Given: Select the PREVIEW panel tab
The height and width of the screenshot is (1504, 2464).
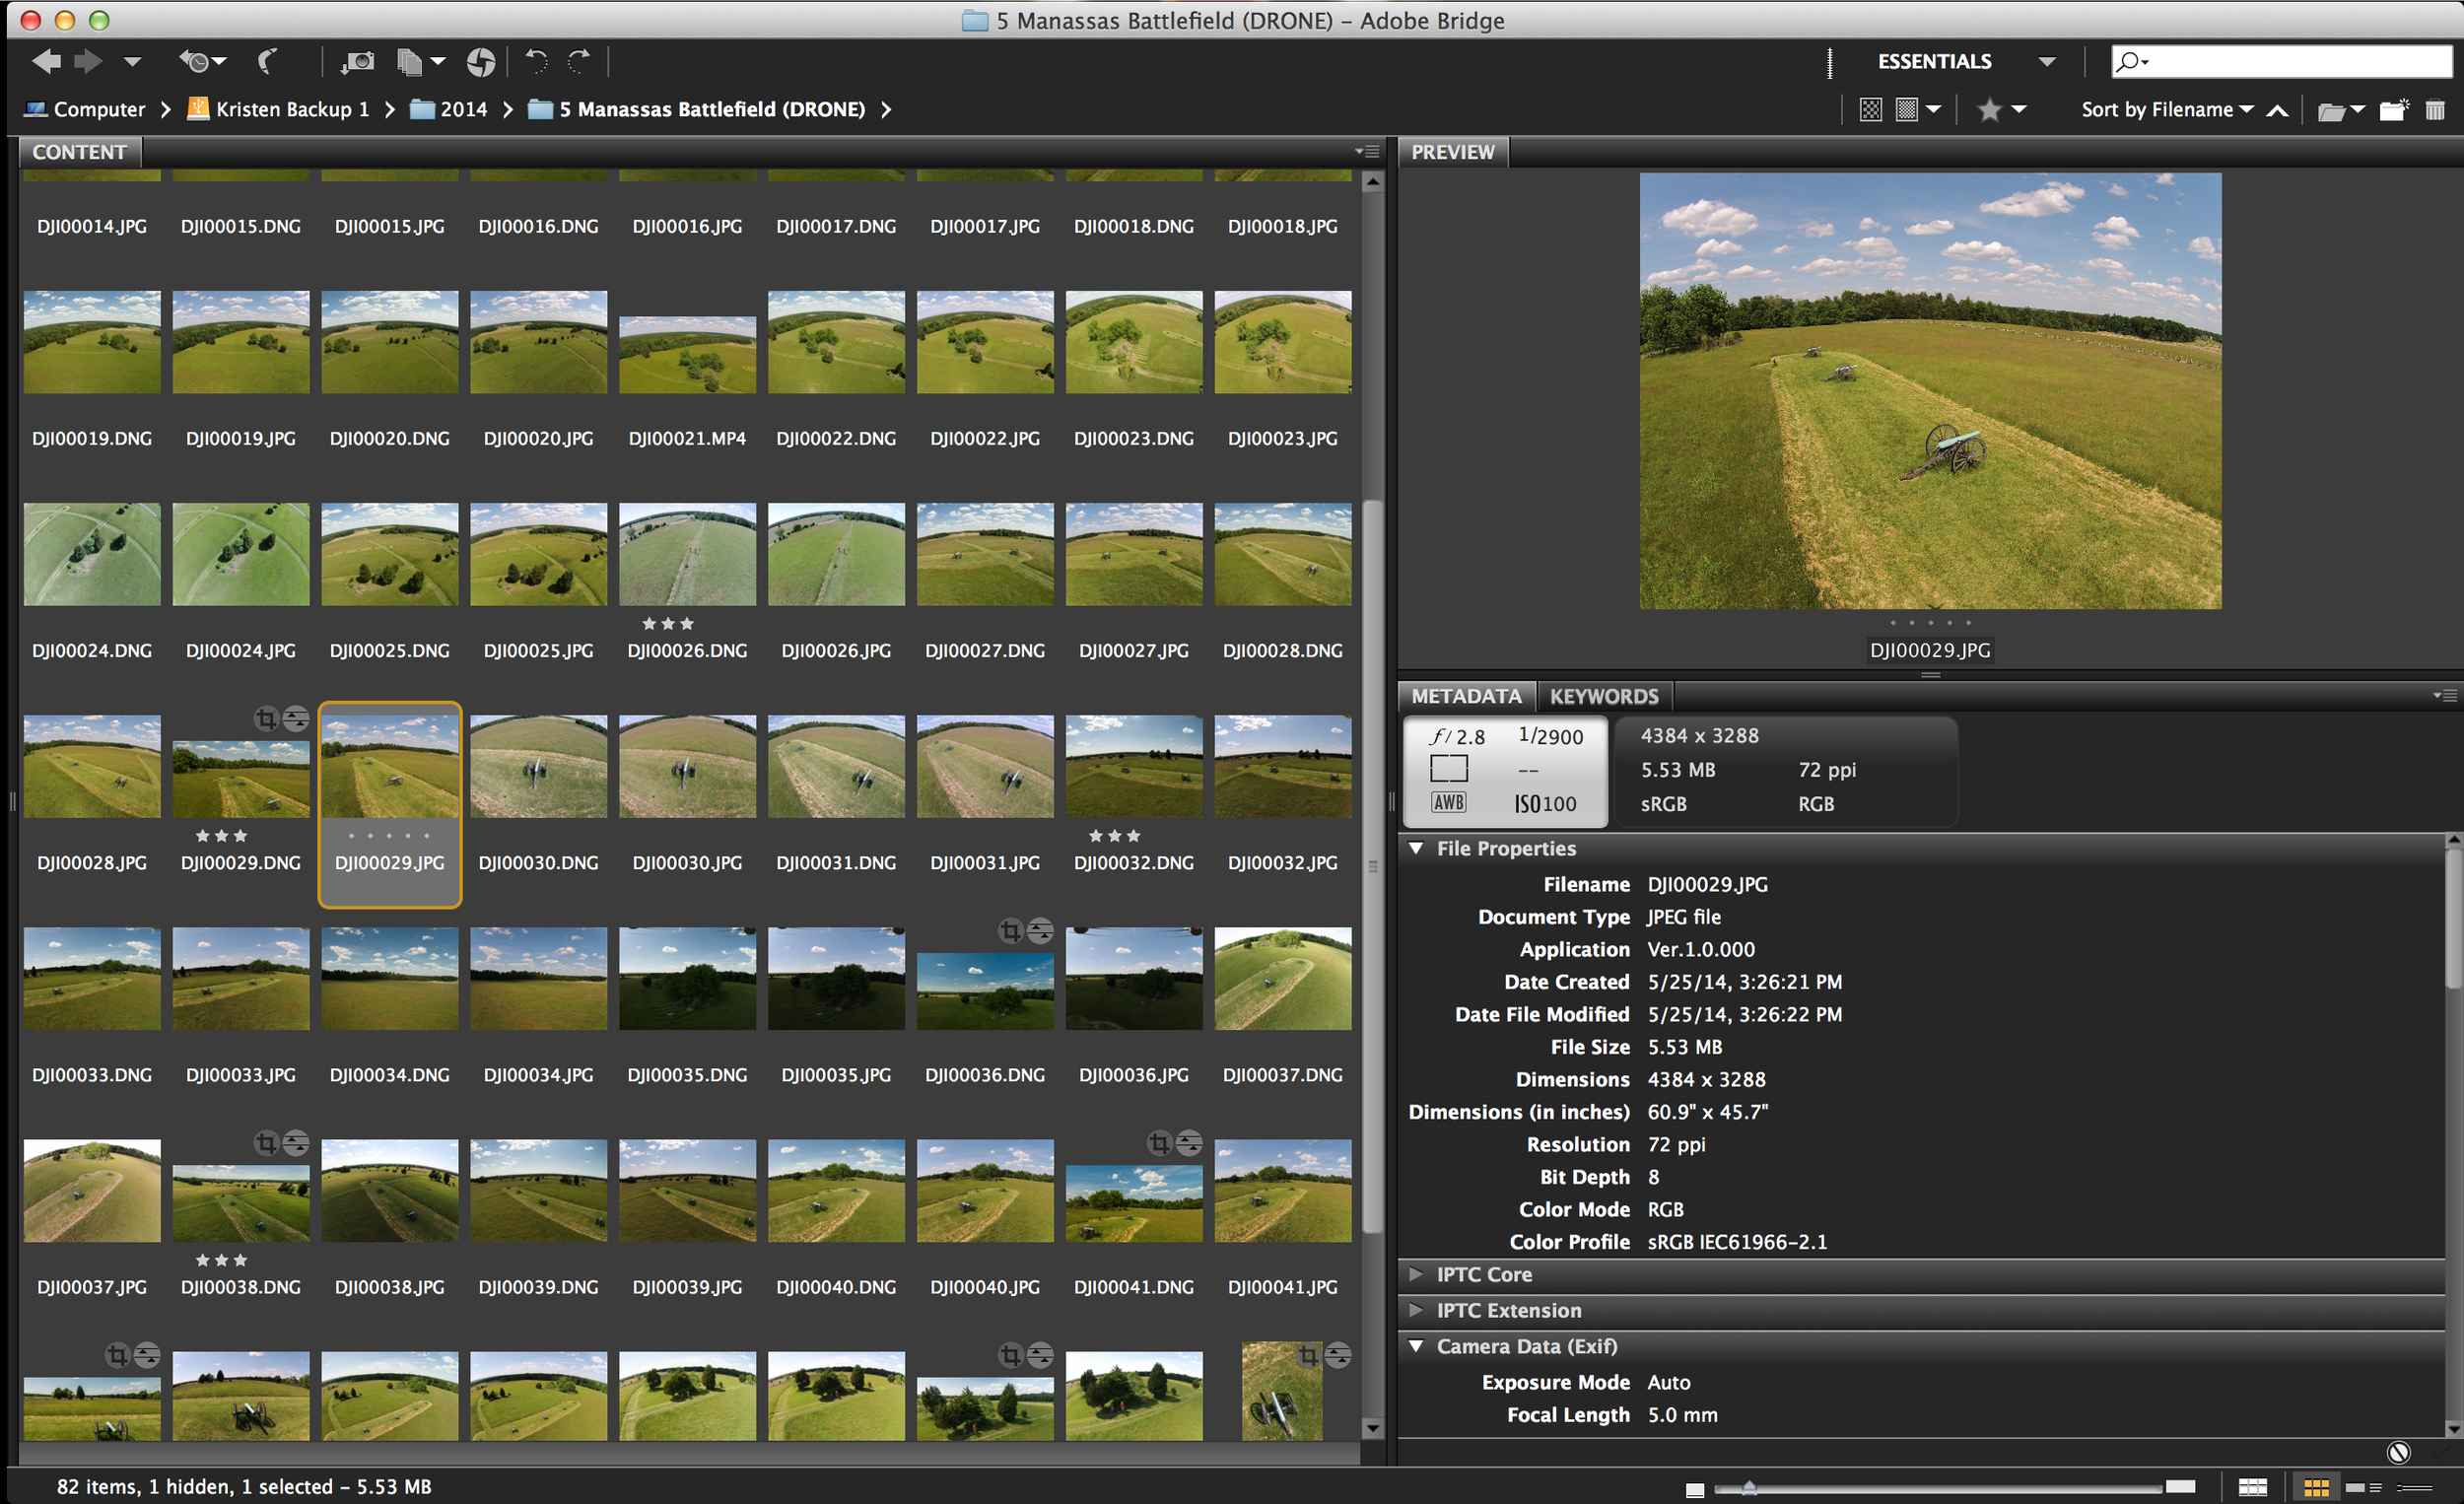Looking at the screenshot, I should point(1452,152).
